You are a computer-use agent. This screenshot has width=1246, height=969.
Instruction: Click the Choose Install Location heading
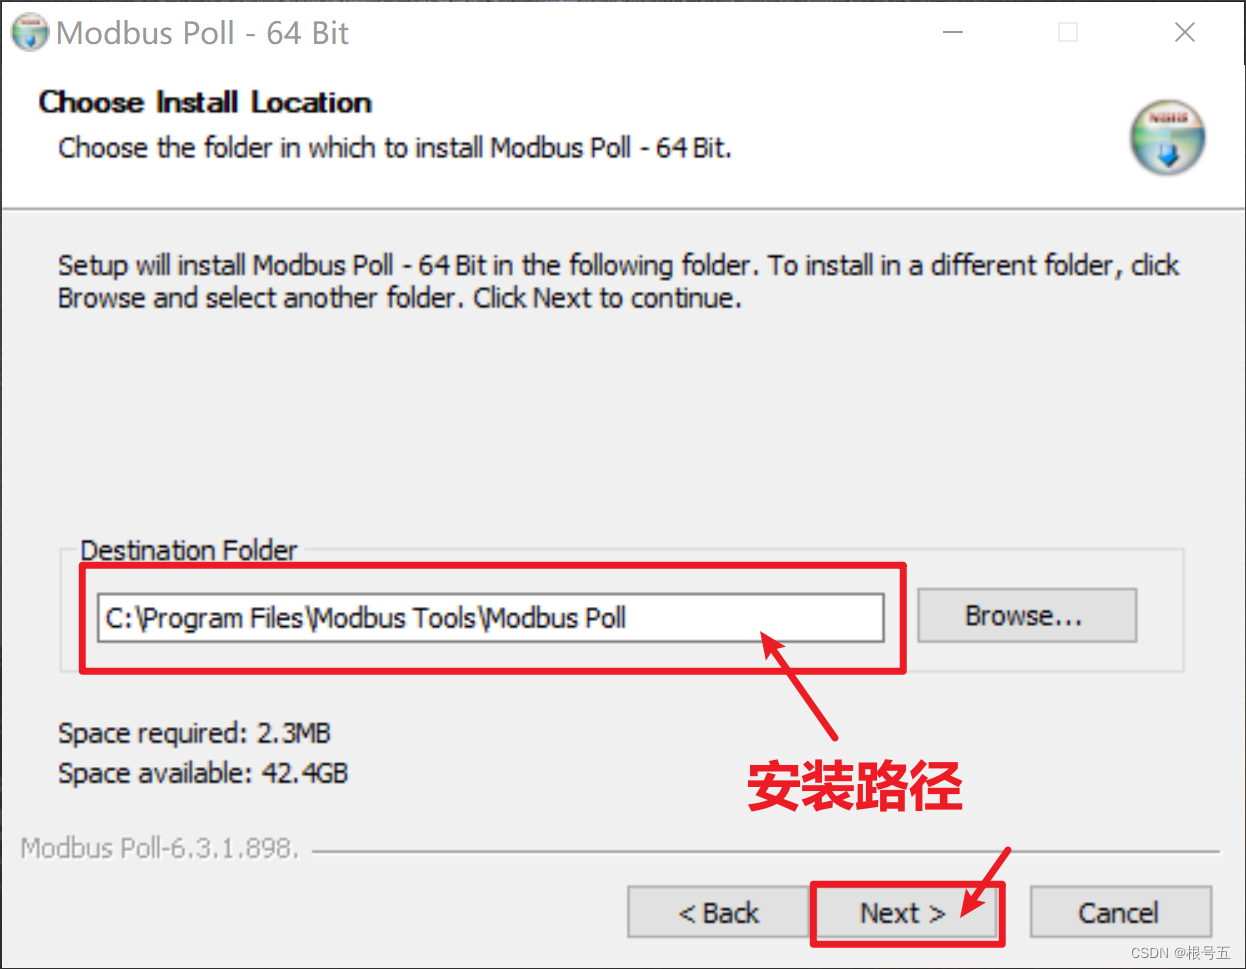(x=205, y=102)
